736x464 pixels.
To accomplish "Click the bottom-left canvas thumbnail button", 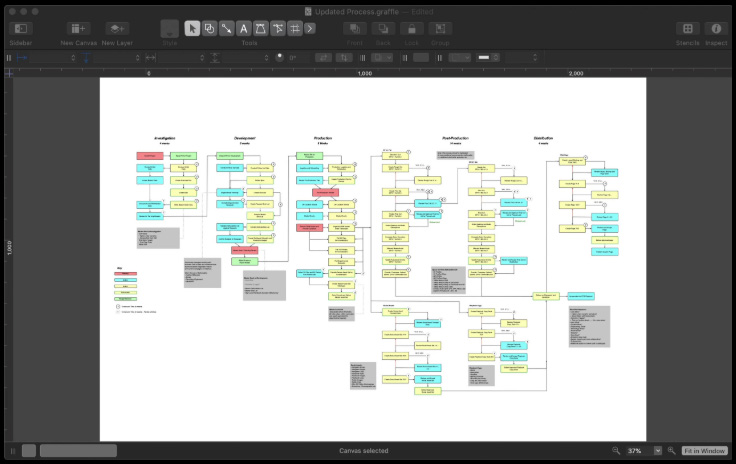I will point(29,451).
